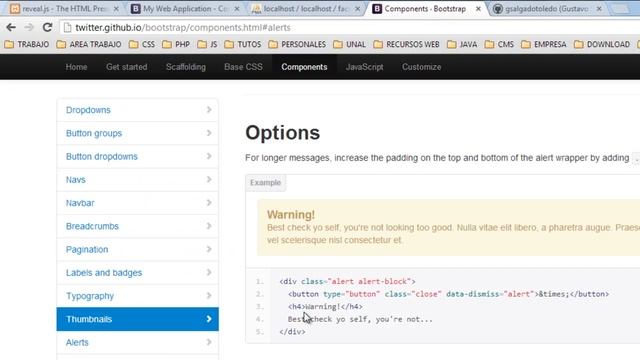The width and height of the screenshot is (640, 360).
Task: Open Base CSS in the navbar
Action: (x=243, y=67)
